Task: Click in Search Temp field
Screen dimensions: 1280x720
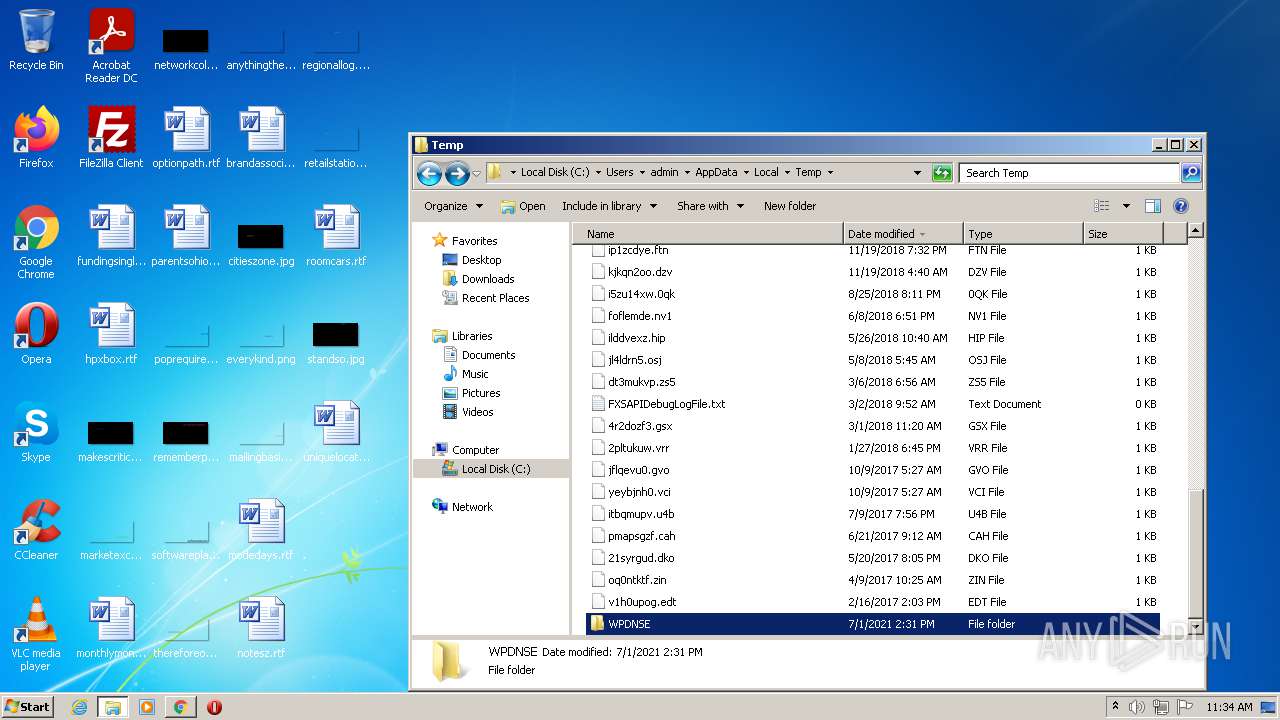Action: pyautogui.click(x=1070, y=173)
